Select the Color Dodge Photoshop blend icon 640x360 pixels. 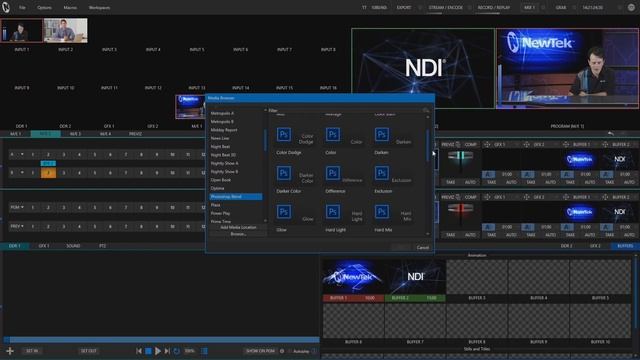click(284, 135)
